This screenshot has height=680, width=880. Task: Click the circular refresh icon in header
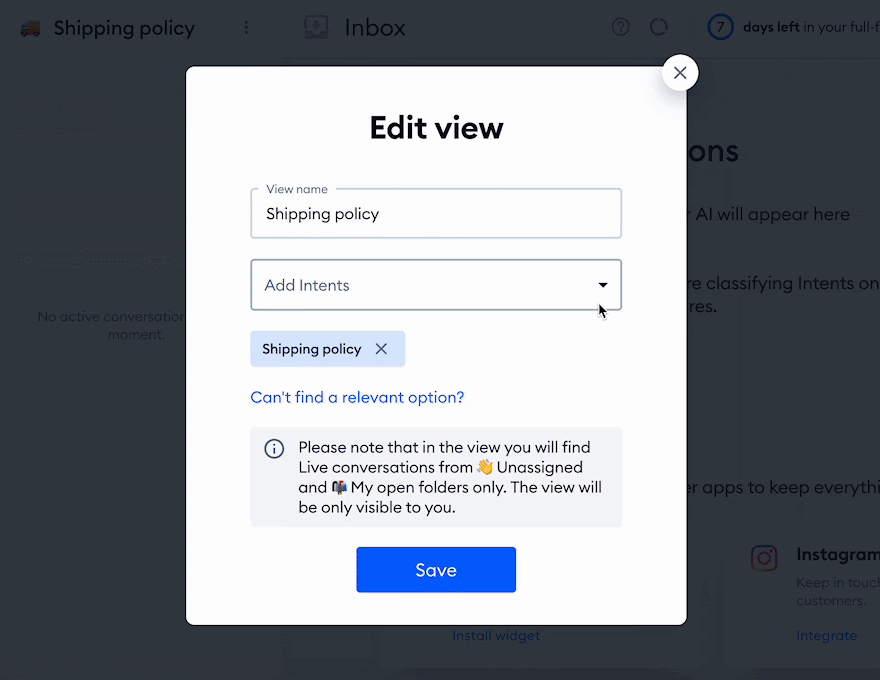click(x=658, y=27)
